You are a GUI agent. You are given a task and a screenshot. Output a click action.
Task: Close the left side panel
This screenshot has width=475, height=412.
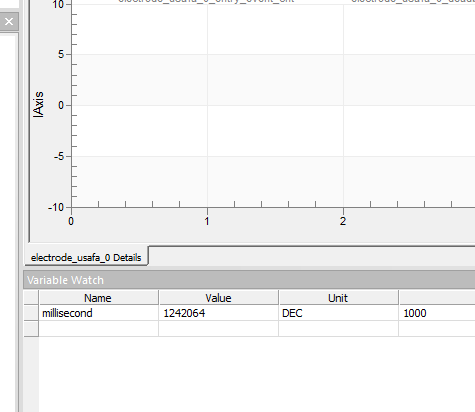click(9, 22)
